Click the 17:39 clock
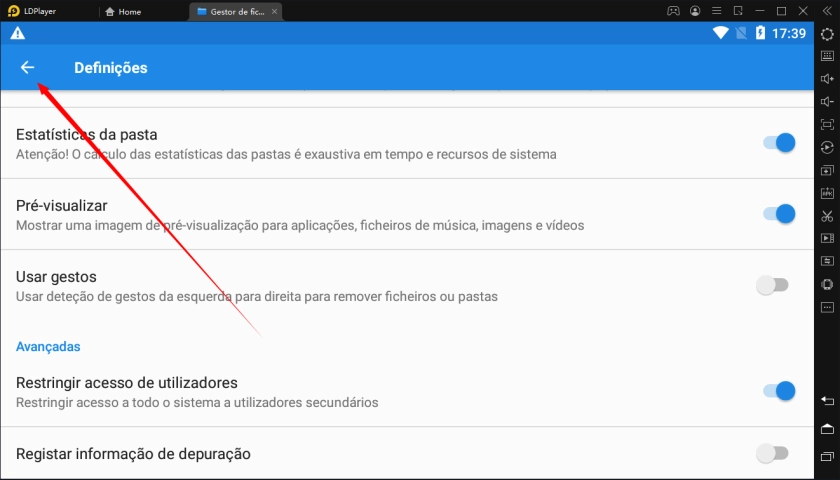This screenshot has width=840, height=480. pyautogui.click(x=789, y=33)
